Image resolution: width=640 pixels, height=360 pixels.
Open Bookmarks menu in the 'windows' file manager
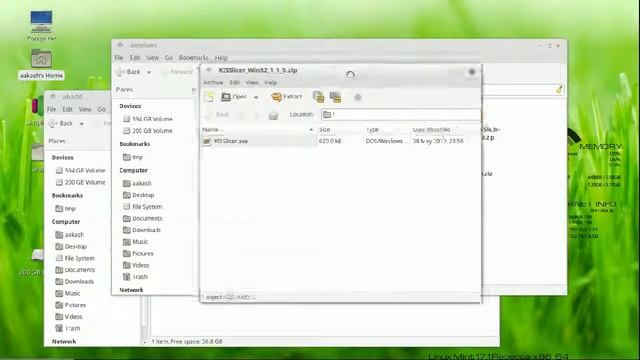coord(193,58)
